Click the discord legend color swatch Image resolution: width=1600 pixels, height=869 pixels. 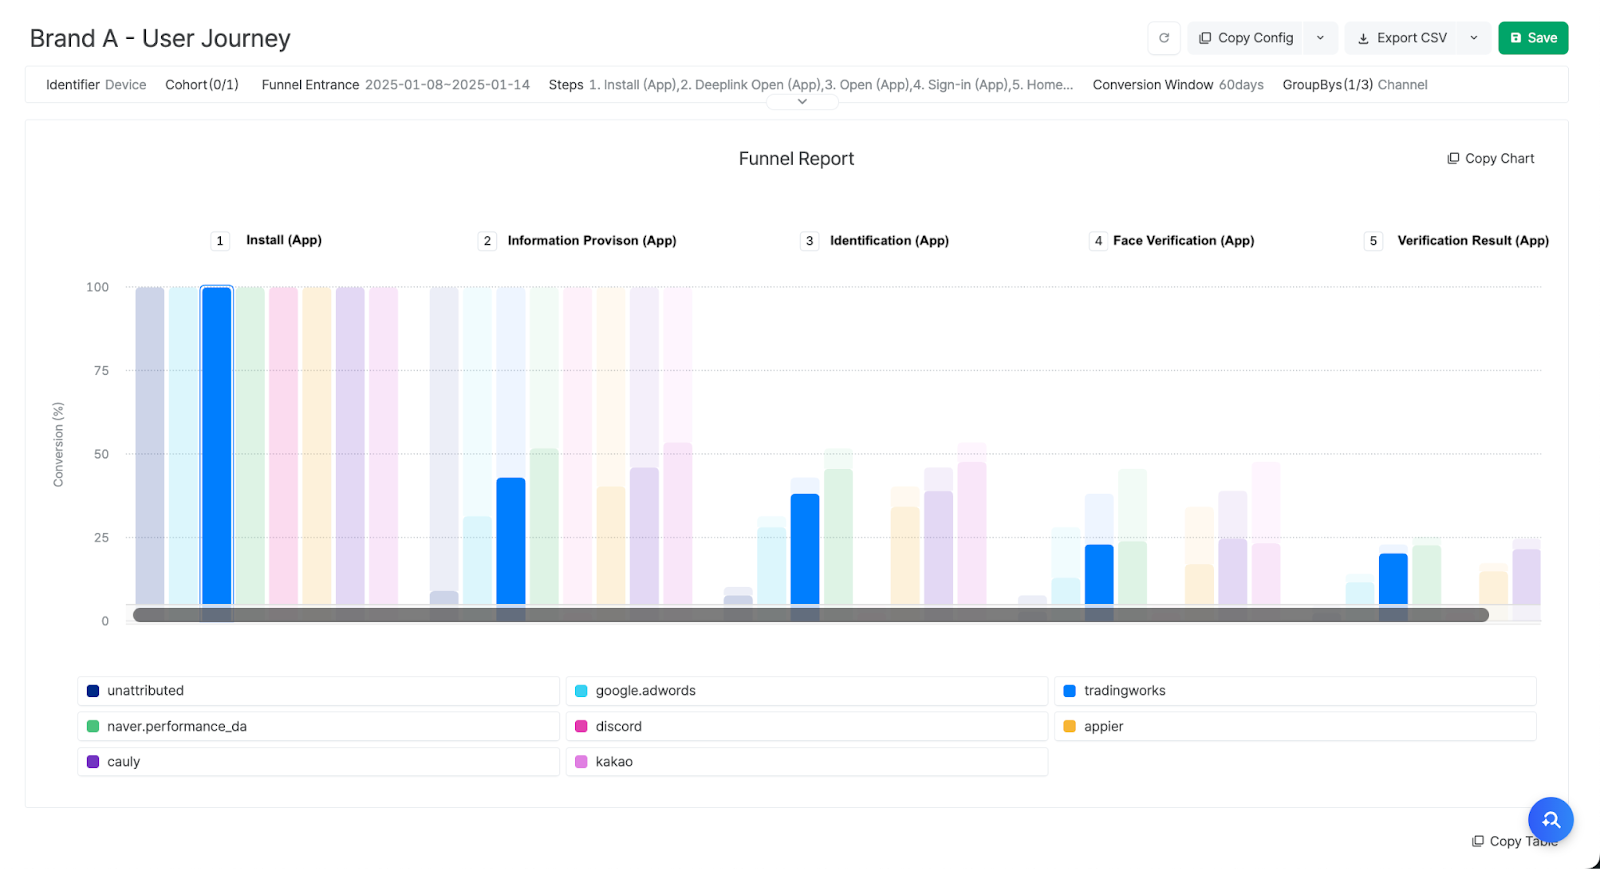coord(581,727)
